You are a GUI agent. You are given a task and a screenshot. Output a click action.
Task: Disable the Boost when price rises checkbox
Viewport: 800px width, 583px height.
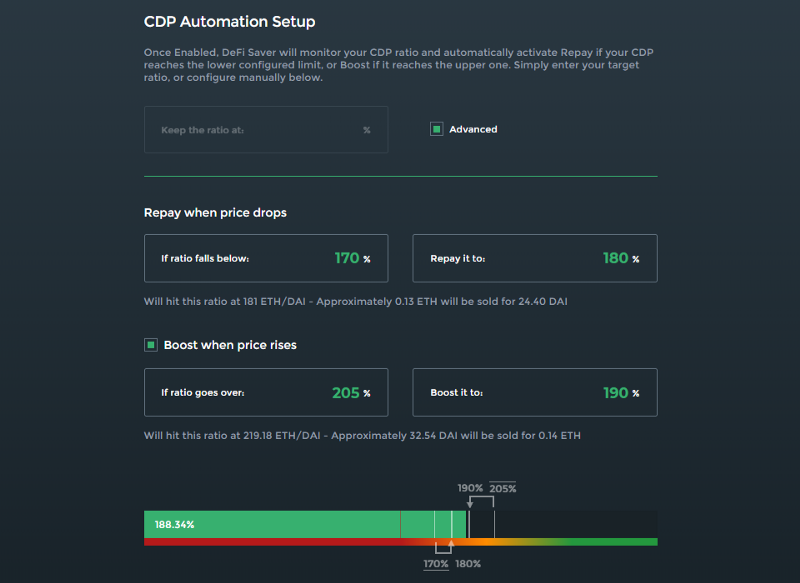click(151, 345)
